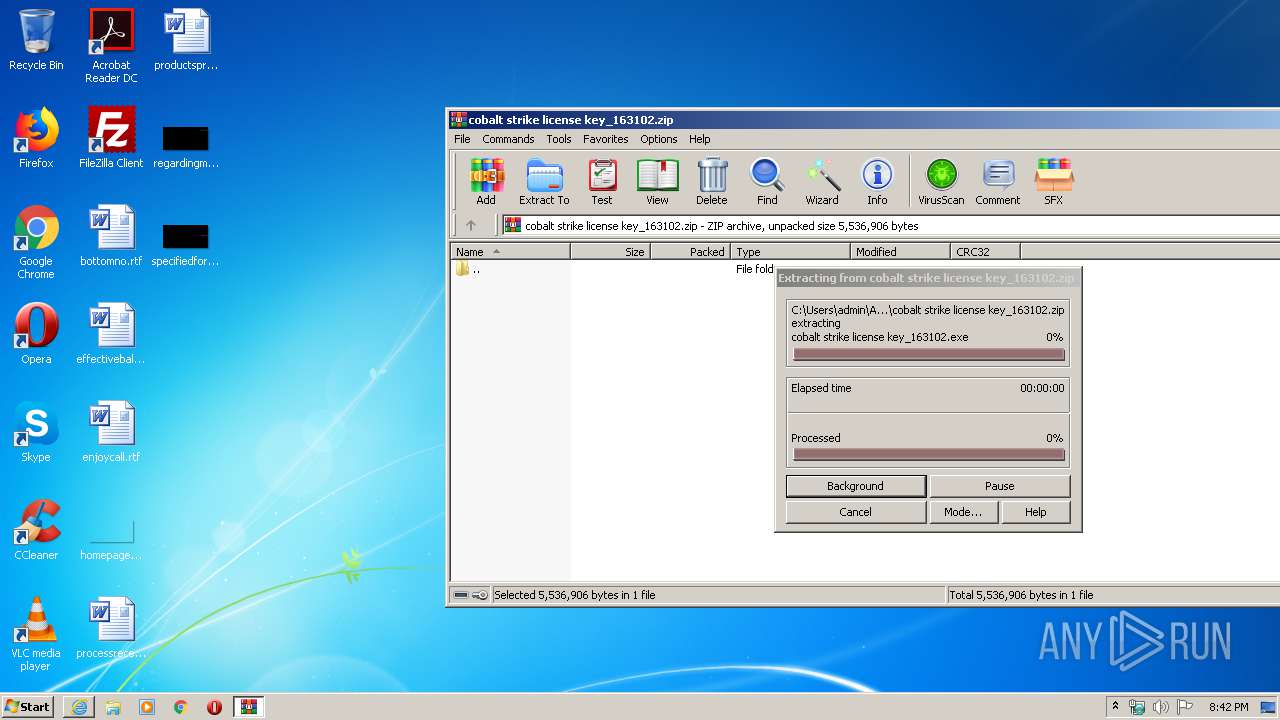Viewport: 1280px width, 720px height.
Task: Click the Test archive icon
Action: 602,181
